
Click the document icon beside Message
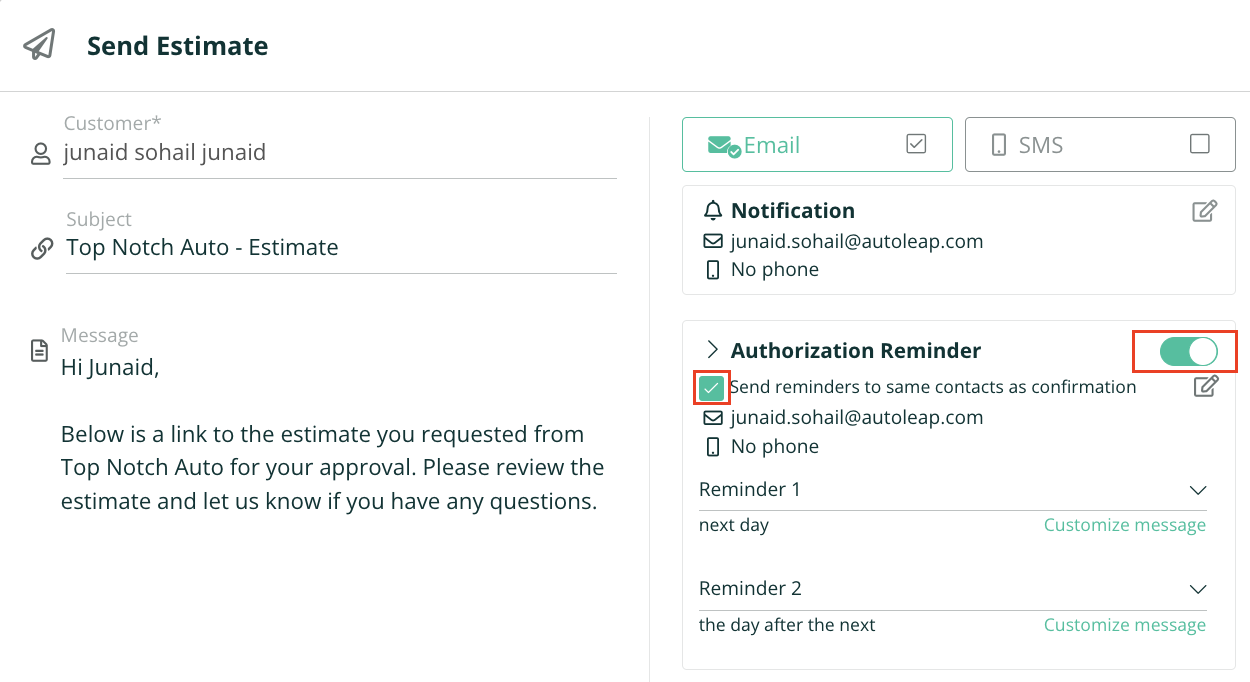(39, 351)
